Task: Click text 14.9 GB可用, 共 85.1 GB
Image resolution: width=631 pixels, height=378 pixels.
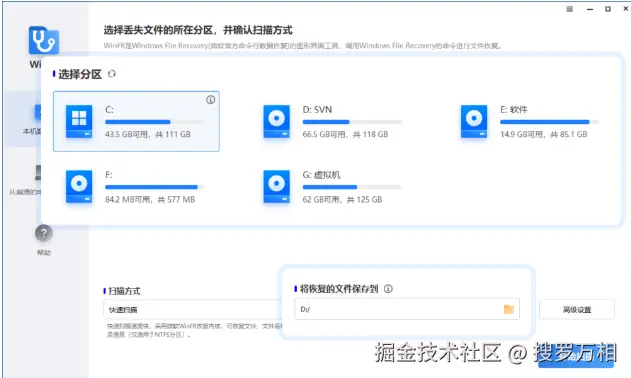Action: click(x=544, y=134)
